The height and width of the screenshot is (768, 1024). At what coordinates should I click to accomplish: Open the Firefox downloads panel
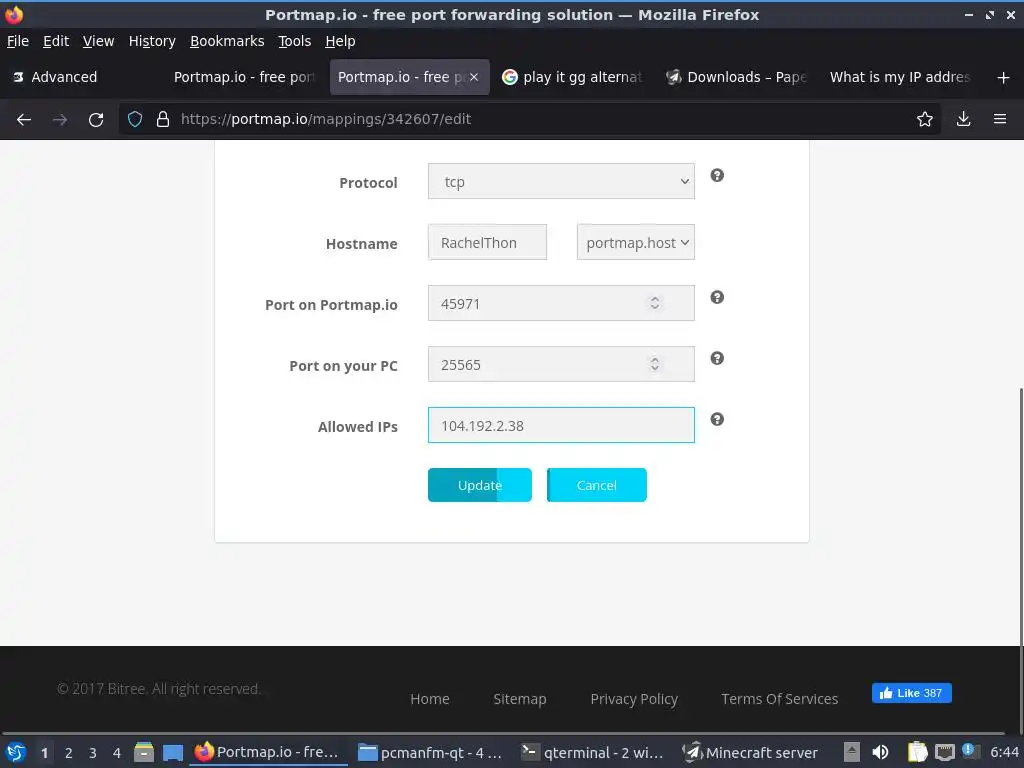pyautogui.click(x=963, y=120)
